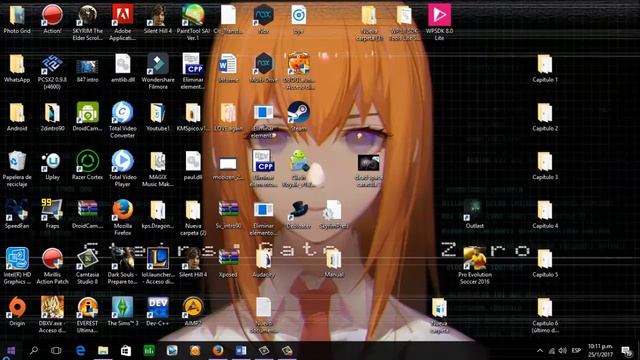Open the Xposed archive icon
Image resolution: width=640 pixels, height=360 pixels.
coord(228,259)
